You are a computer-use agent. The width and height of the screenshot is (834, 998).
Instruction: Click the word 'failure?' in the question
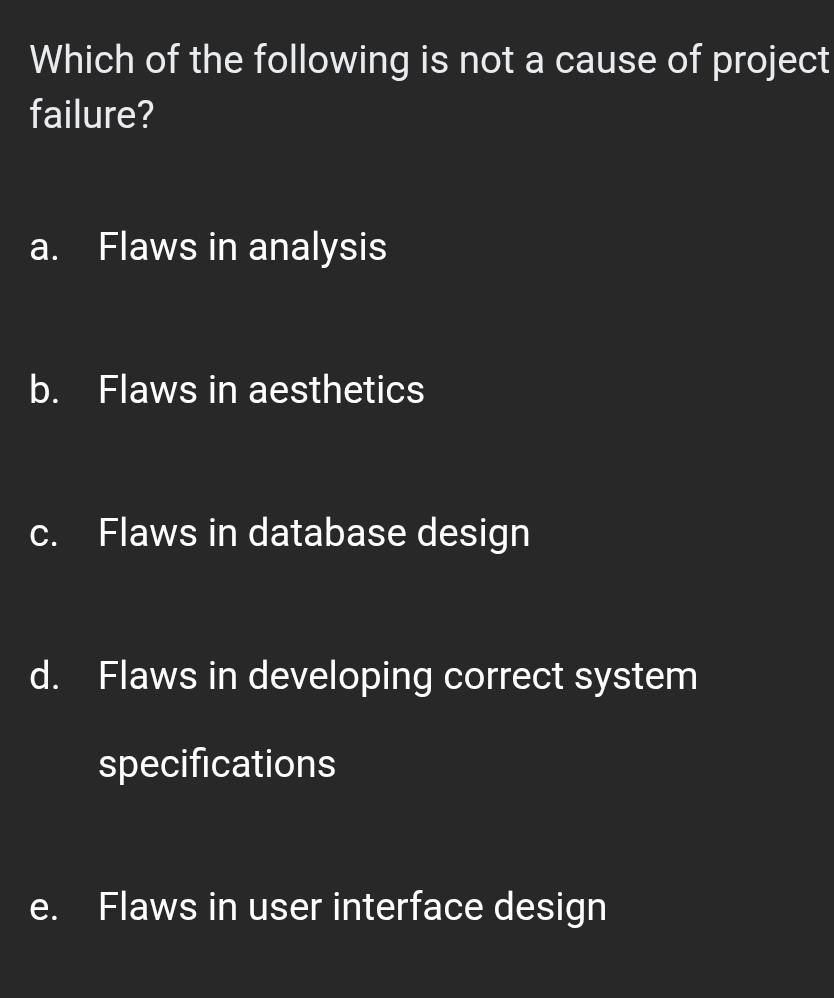coord(92,116)
